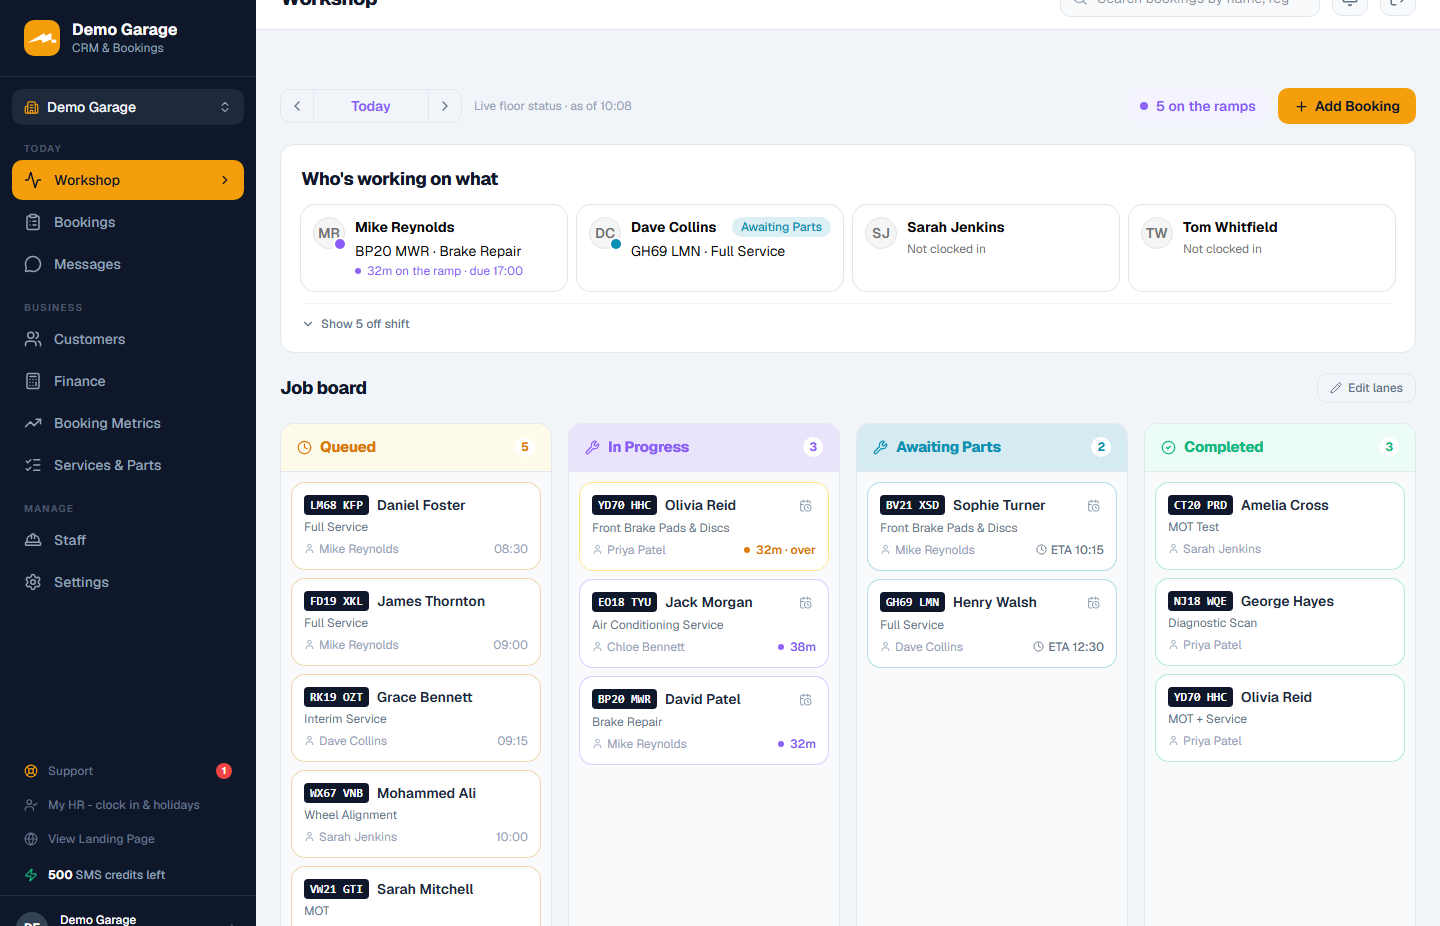The image size is (1440, 926).
Task: Click the Customers people icon
Action: (33, 339)
